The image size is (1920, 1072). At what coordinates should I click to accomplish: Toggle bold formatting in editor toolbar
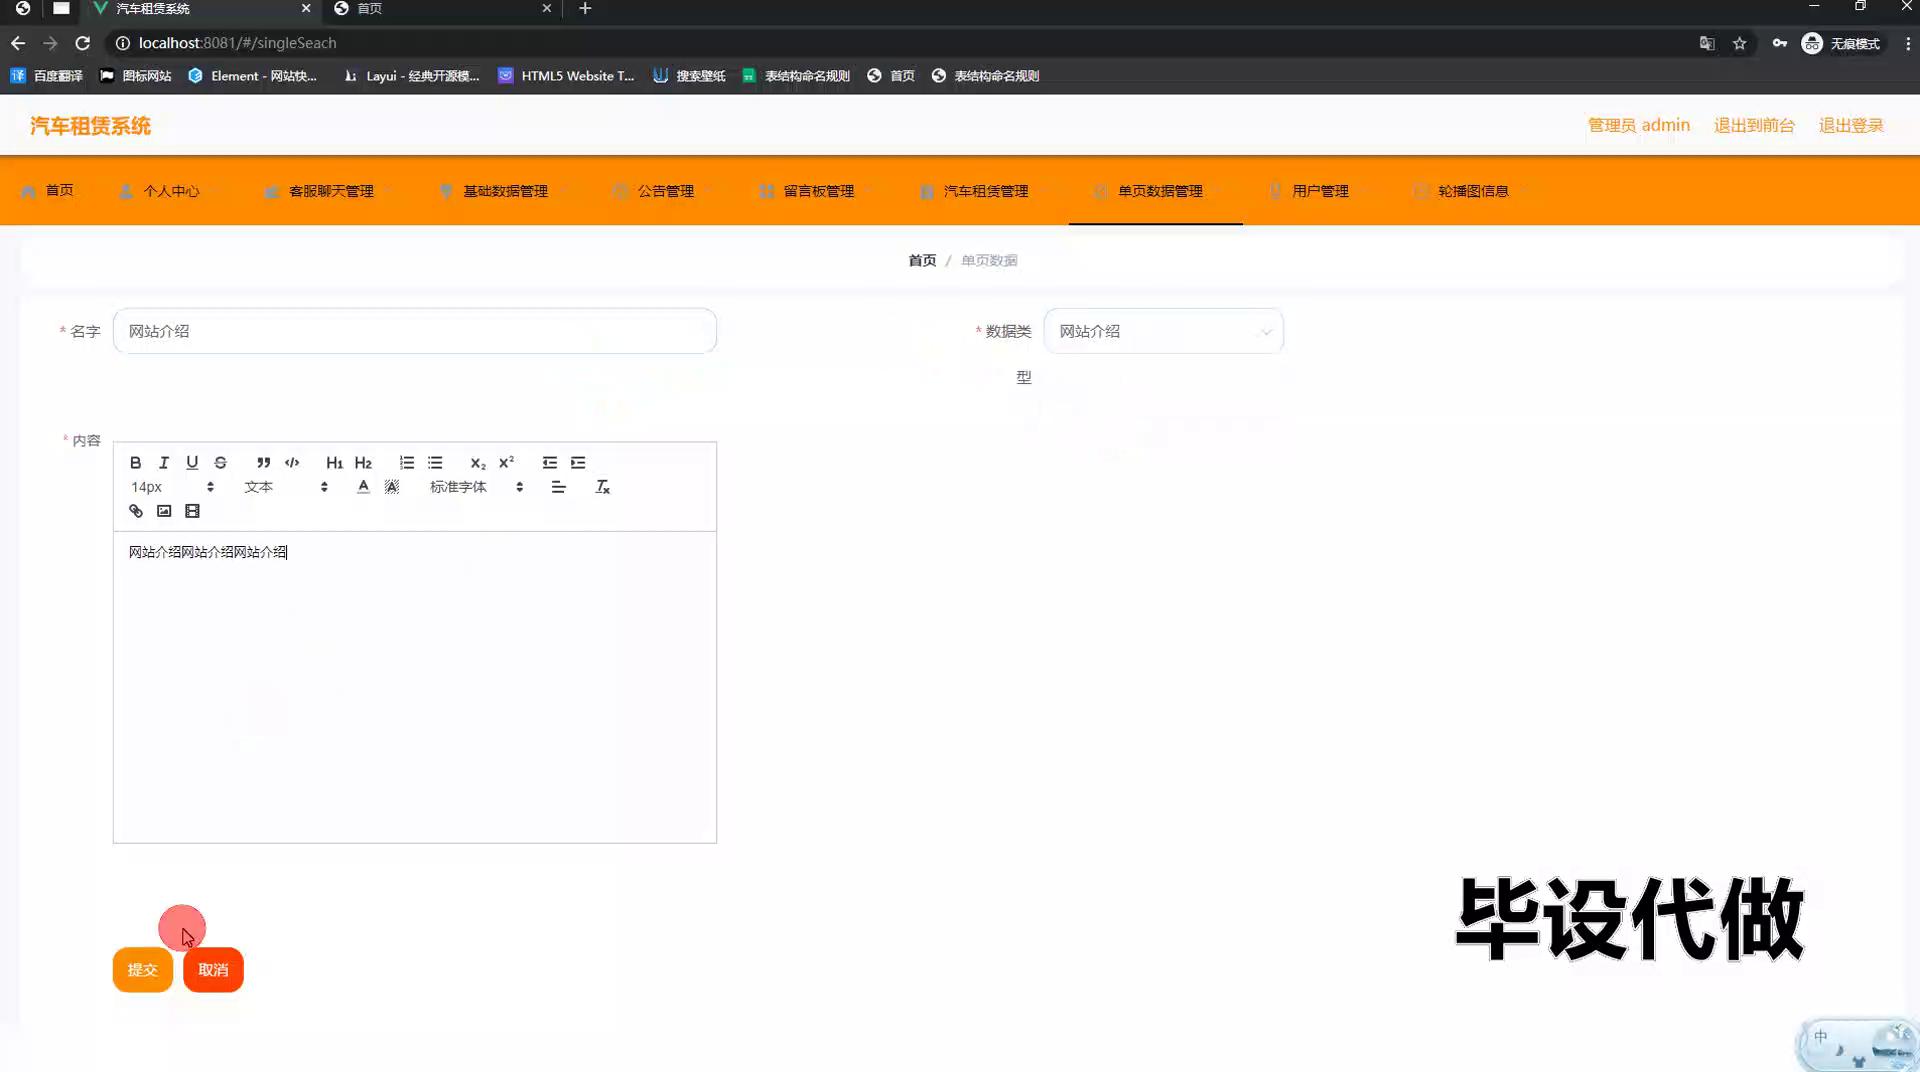[135, 462]
